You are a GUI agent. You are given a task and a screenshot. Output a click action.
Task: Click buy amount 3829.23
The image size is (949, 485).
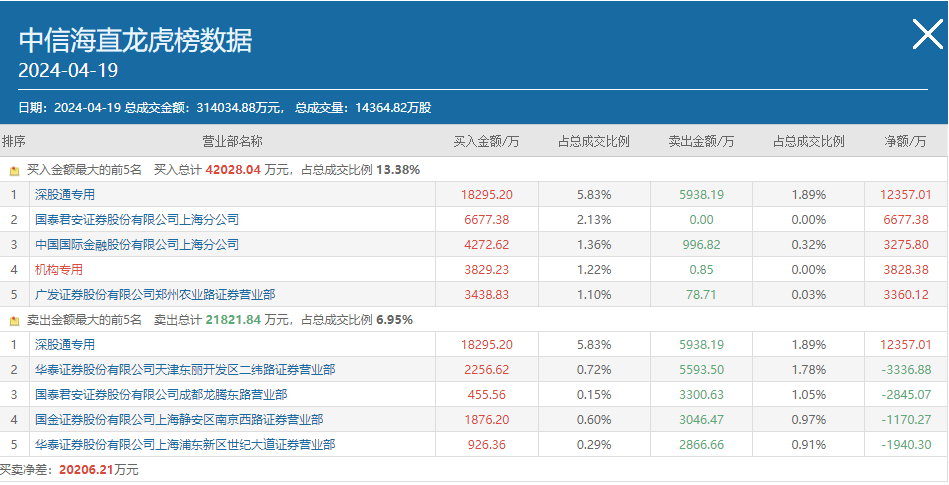pyautogui.click(x=487, y=269)
